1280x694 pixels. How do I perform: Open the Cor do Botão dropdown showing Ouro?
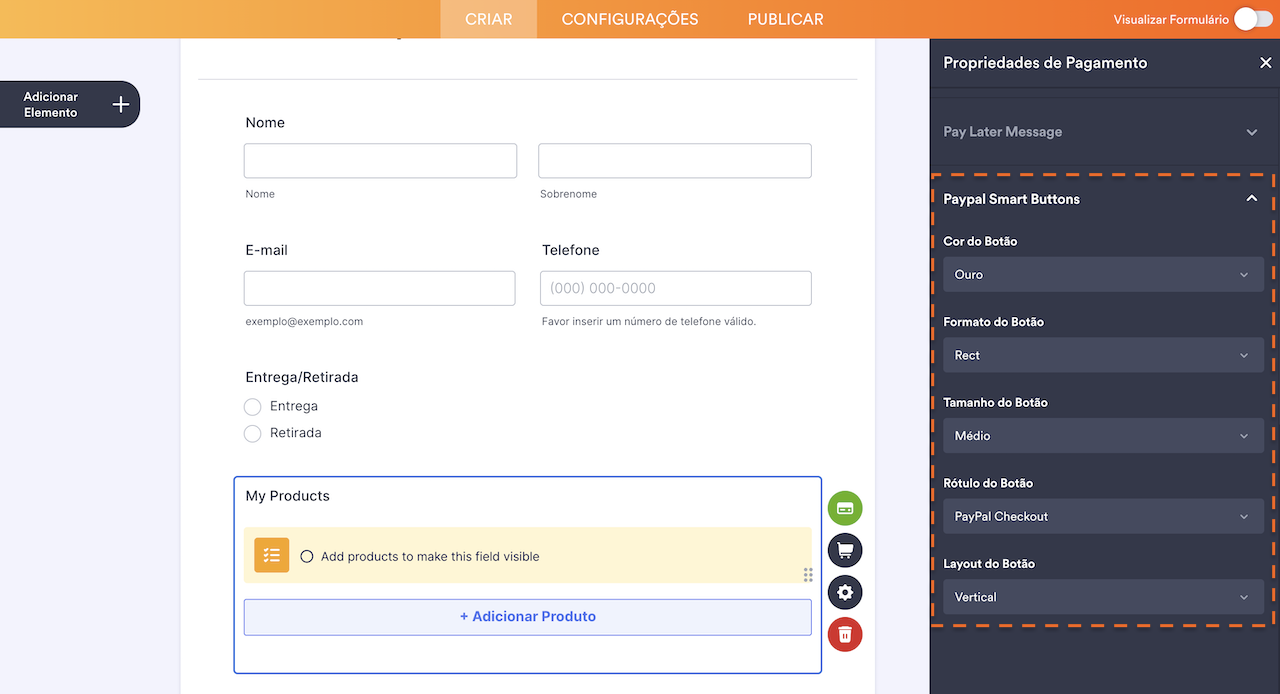click(x=1102, y=274)
